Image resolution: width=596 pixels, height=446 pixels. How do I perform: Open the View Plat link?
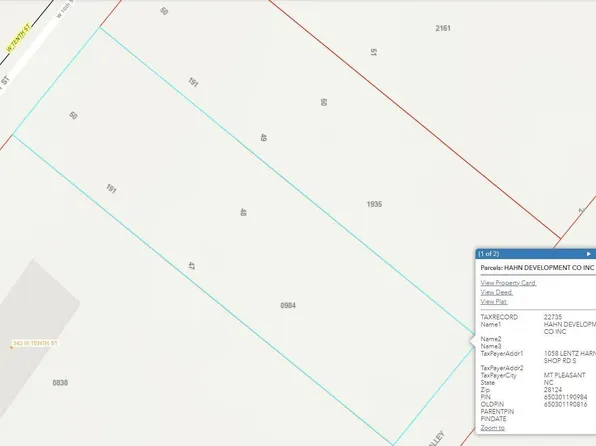[x=494, y=302]
